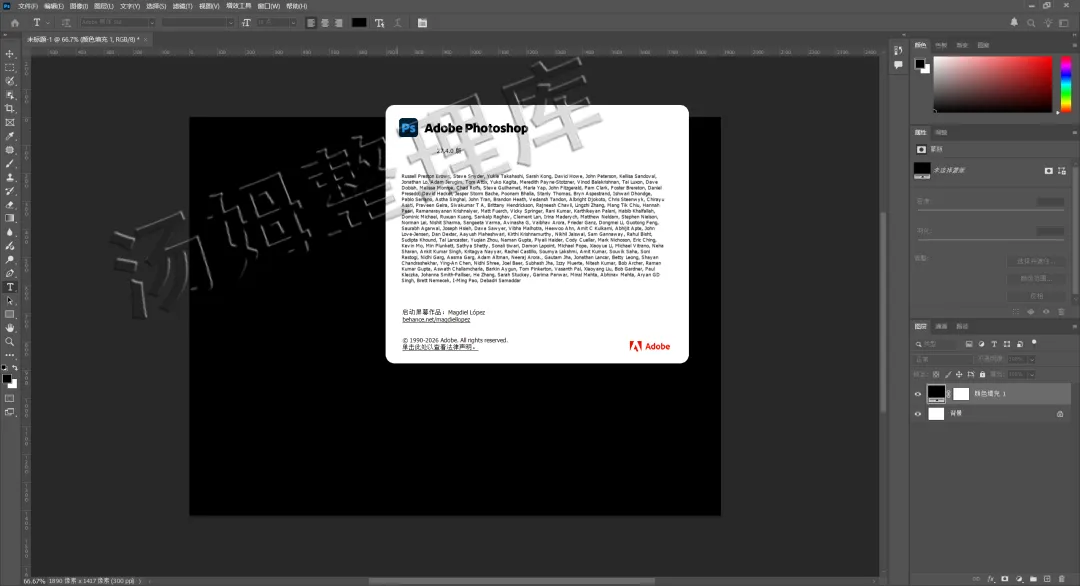Select the Horizontal Type tool in toolbox

click(x=10, y=287)
